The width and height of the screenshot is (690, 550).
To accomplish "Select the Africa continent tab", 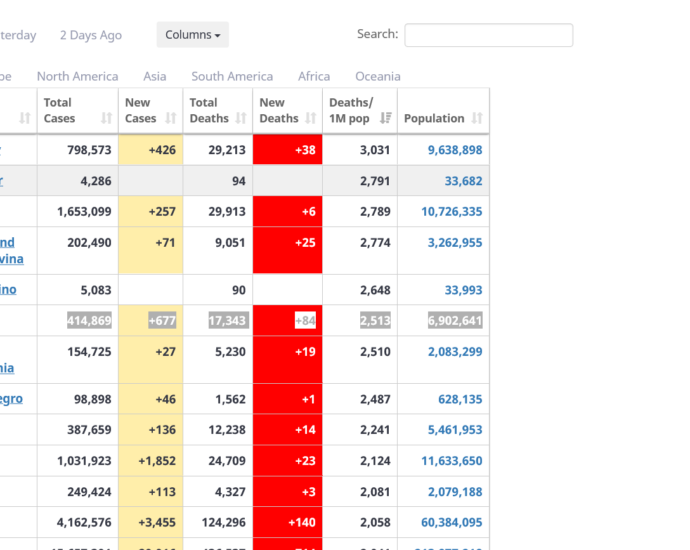I will [x=314, y=77].
